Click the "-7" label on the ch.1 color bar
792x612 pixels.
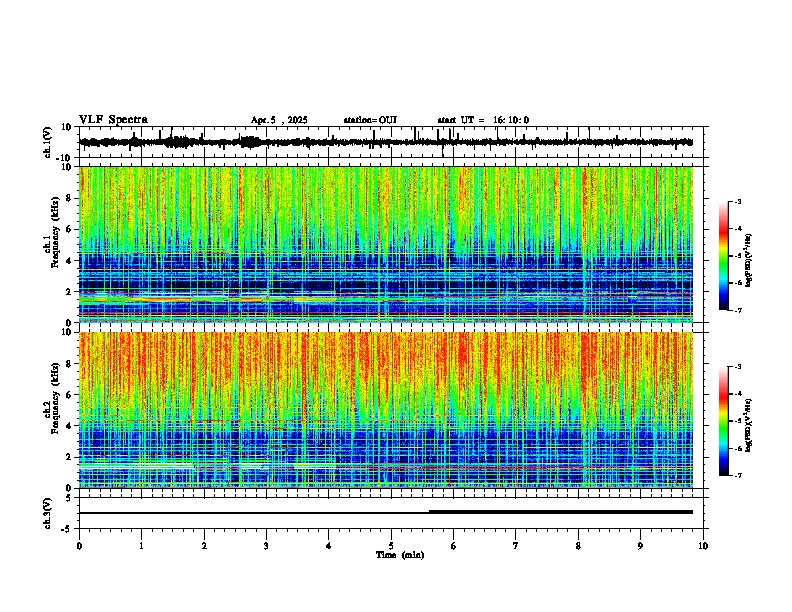pos(738,310)
